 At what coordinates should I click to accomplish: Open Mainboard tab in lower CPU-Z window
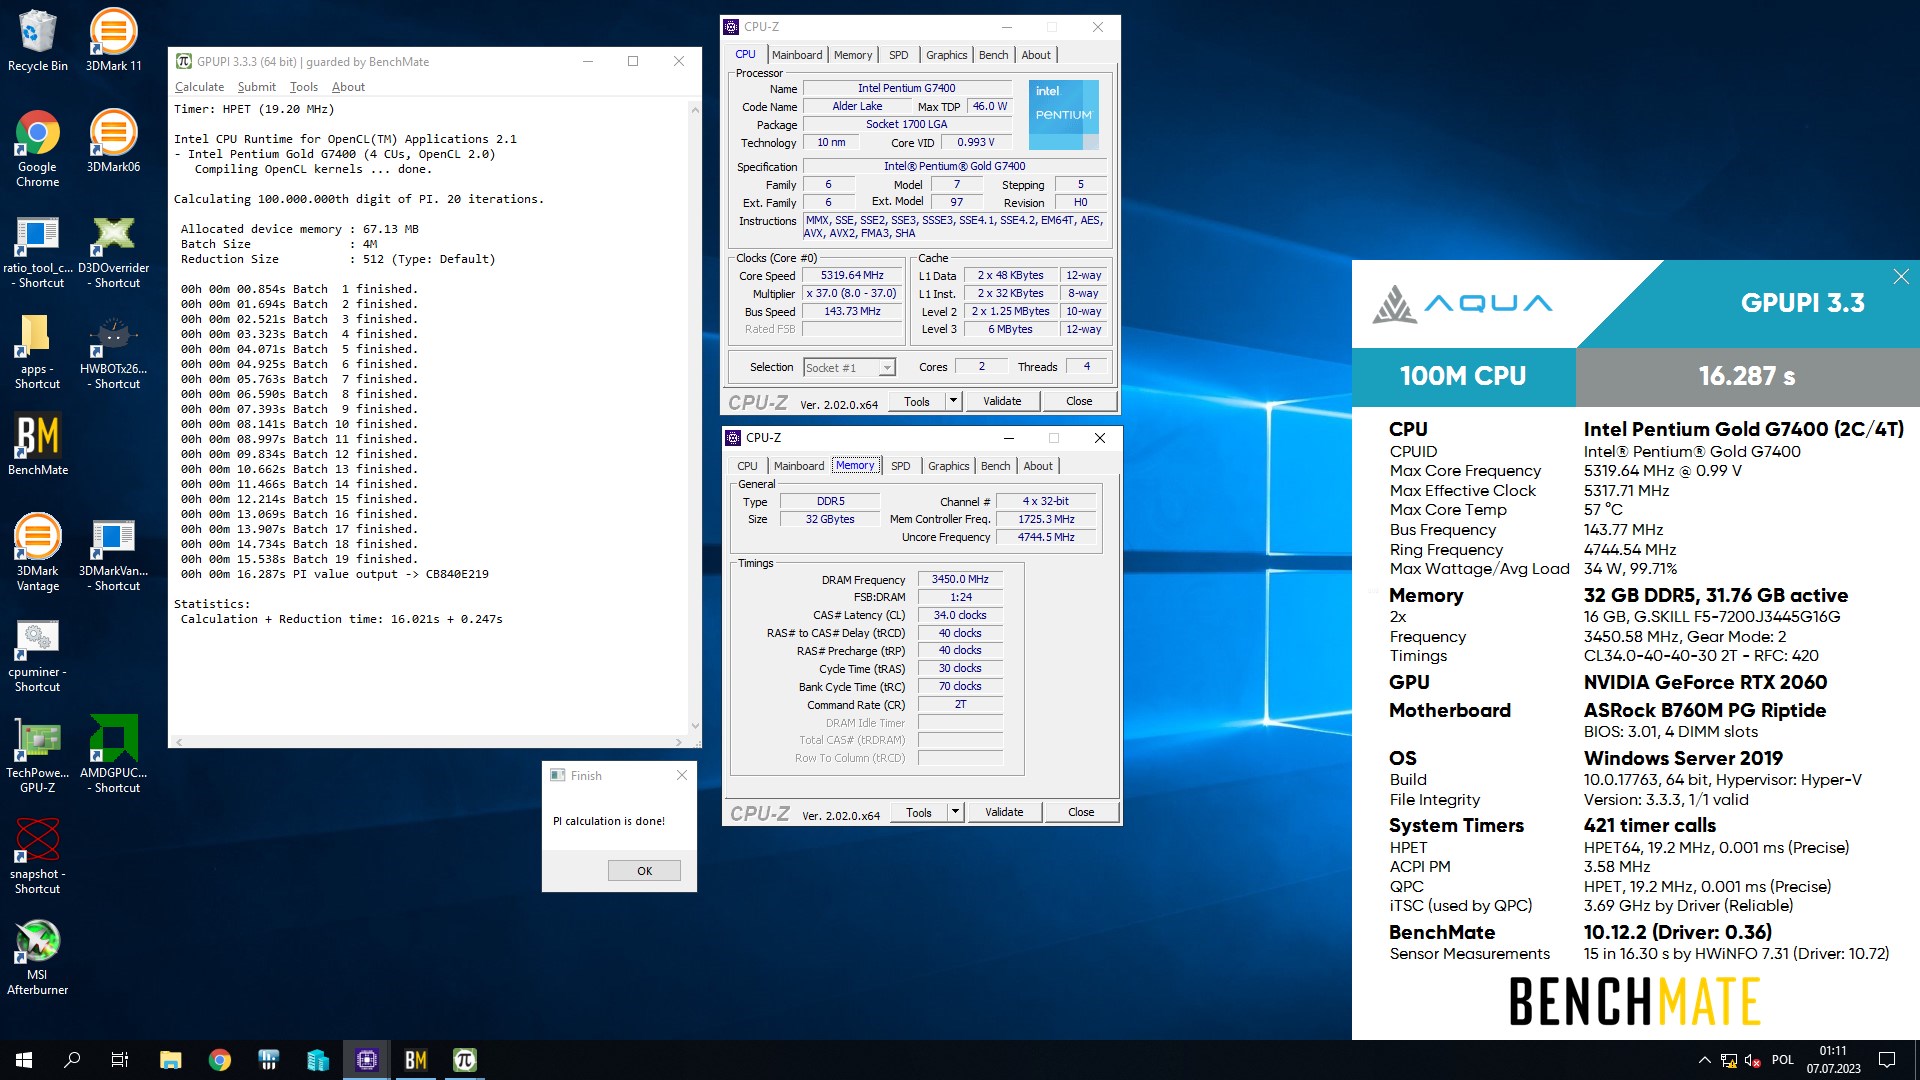coord(799,466)
